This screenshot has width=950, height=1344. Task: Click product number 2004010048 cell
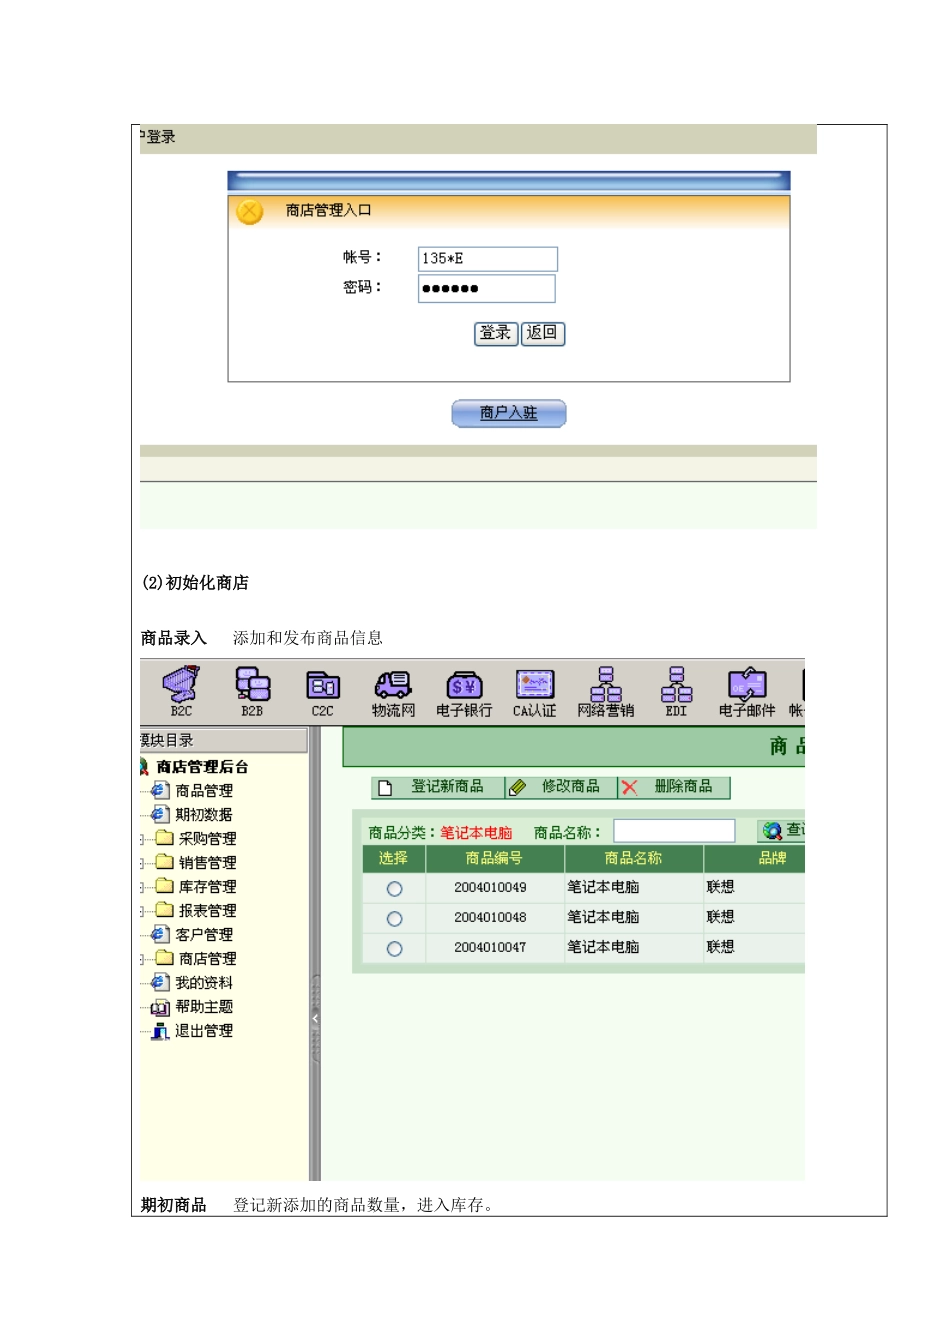490,917
